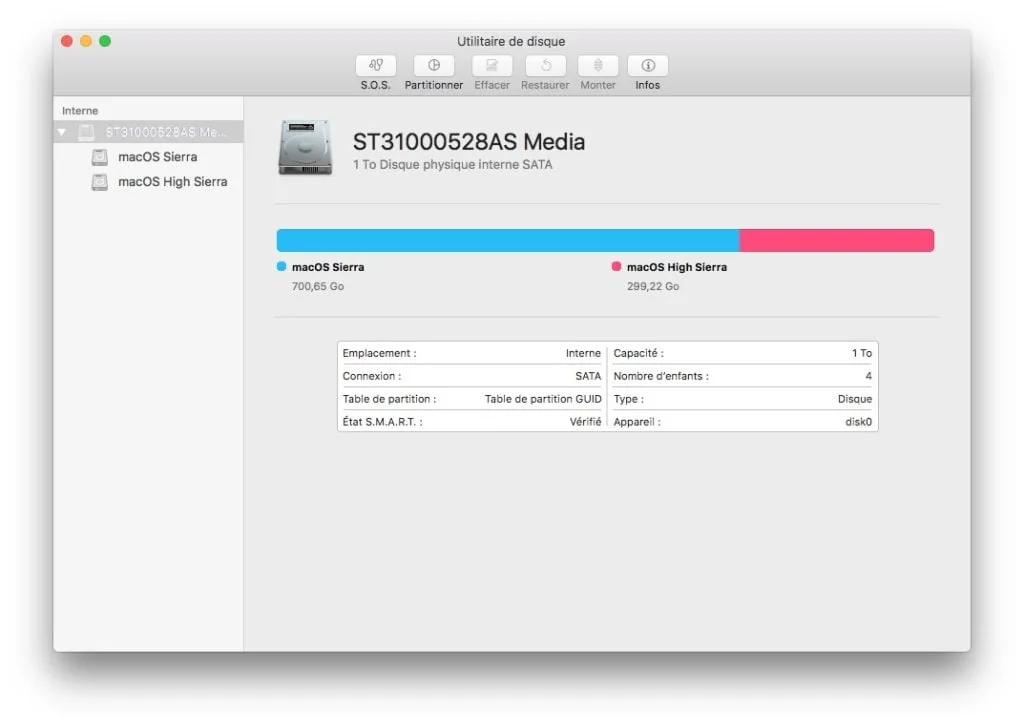Click the 'Table de partition :' label

coord(389,399)
